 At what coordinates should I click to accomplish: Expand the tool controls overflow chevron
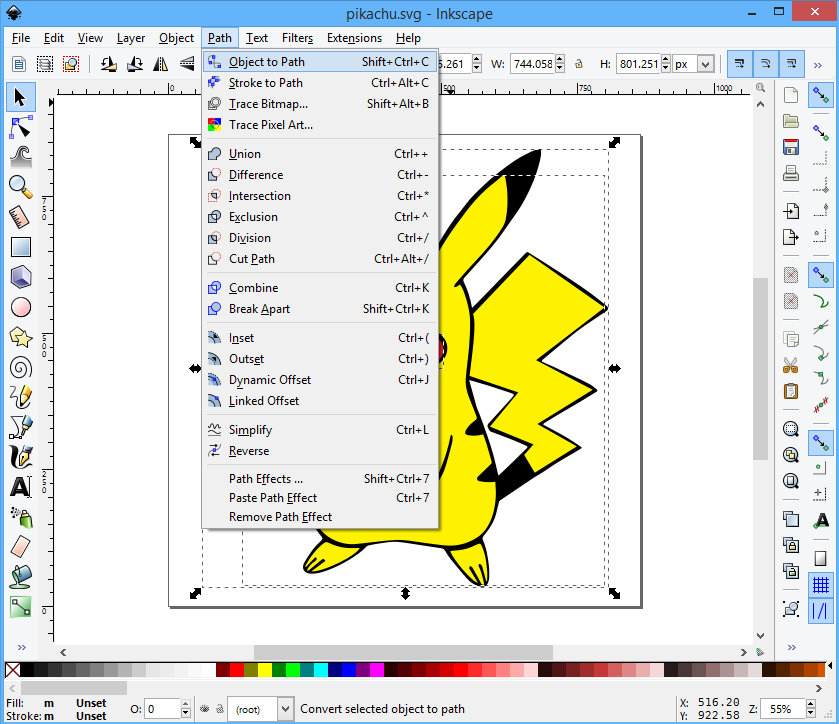818,65
